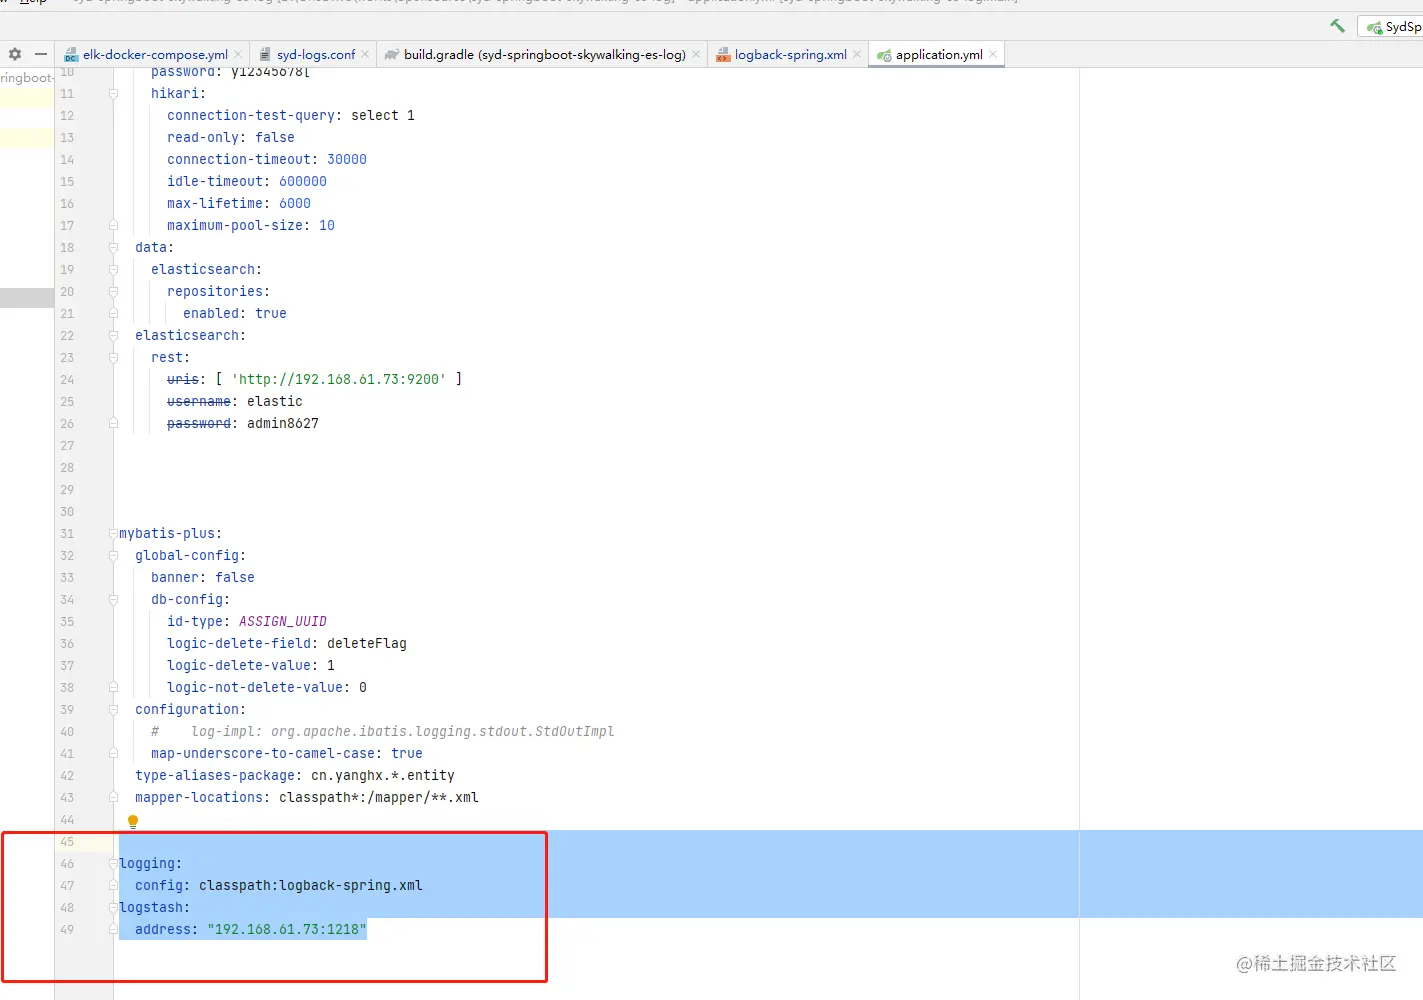Click the yellow lightbulb intention icon
The height and width of the screenshot is (1000, 1423).
pyautogui.click(x=133, y=822)
